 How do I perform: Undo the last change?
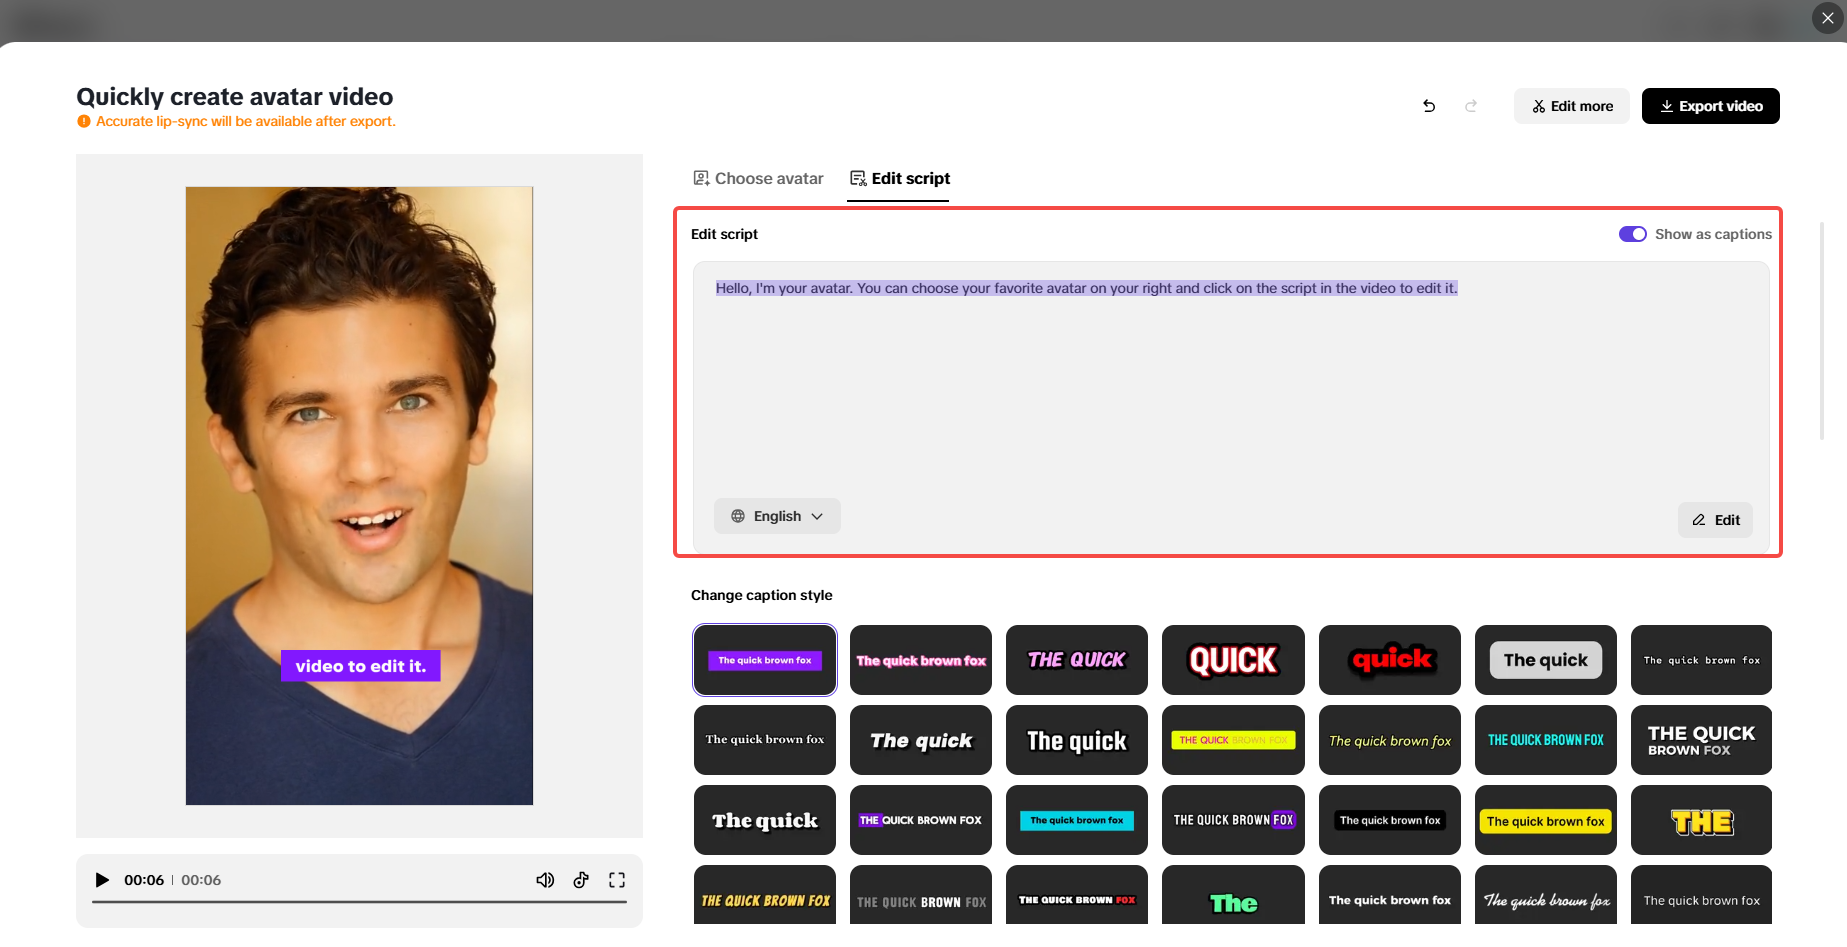click(x=1429, y=106)
